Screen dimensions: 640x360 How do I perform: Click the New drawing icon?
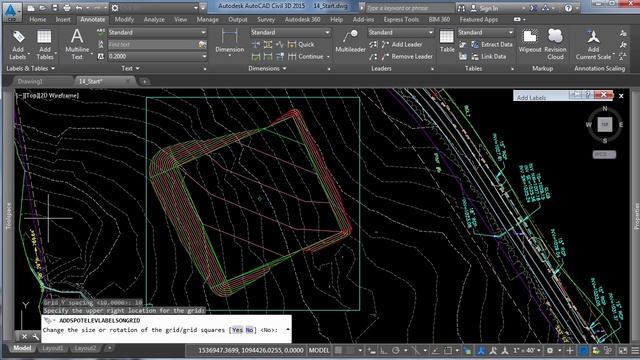tap(31, 8)
